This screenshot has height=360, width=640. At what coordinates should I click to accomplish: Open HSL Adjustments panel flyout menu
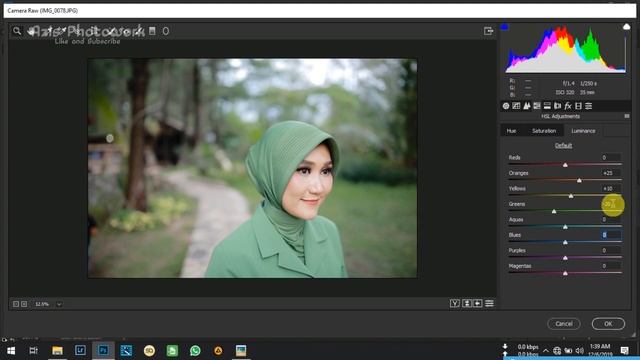click(x=627, y=116)
